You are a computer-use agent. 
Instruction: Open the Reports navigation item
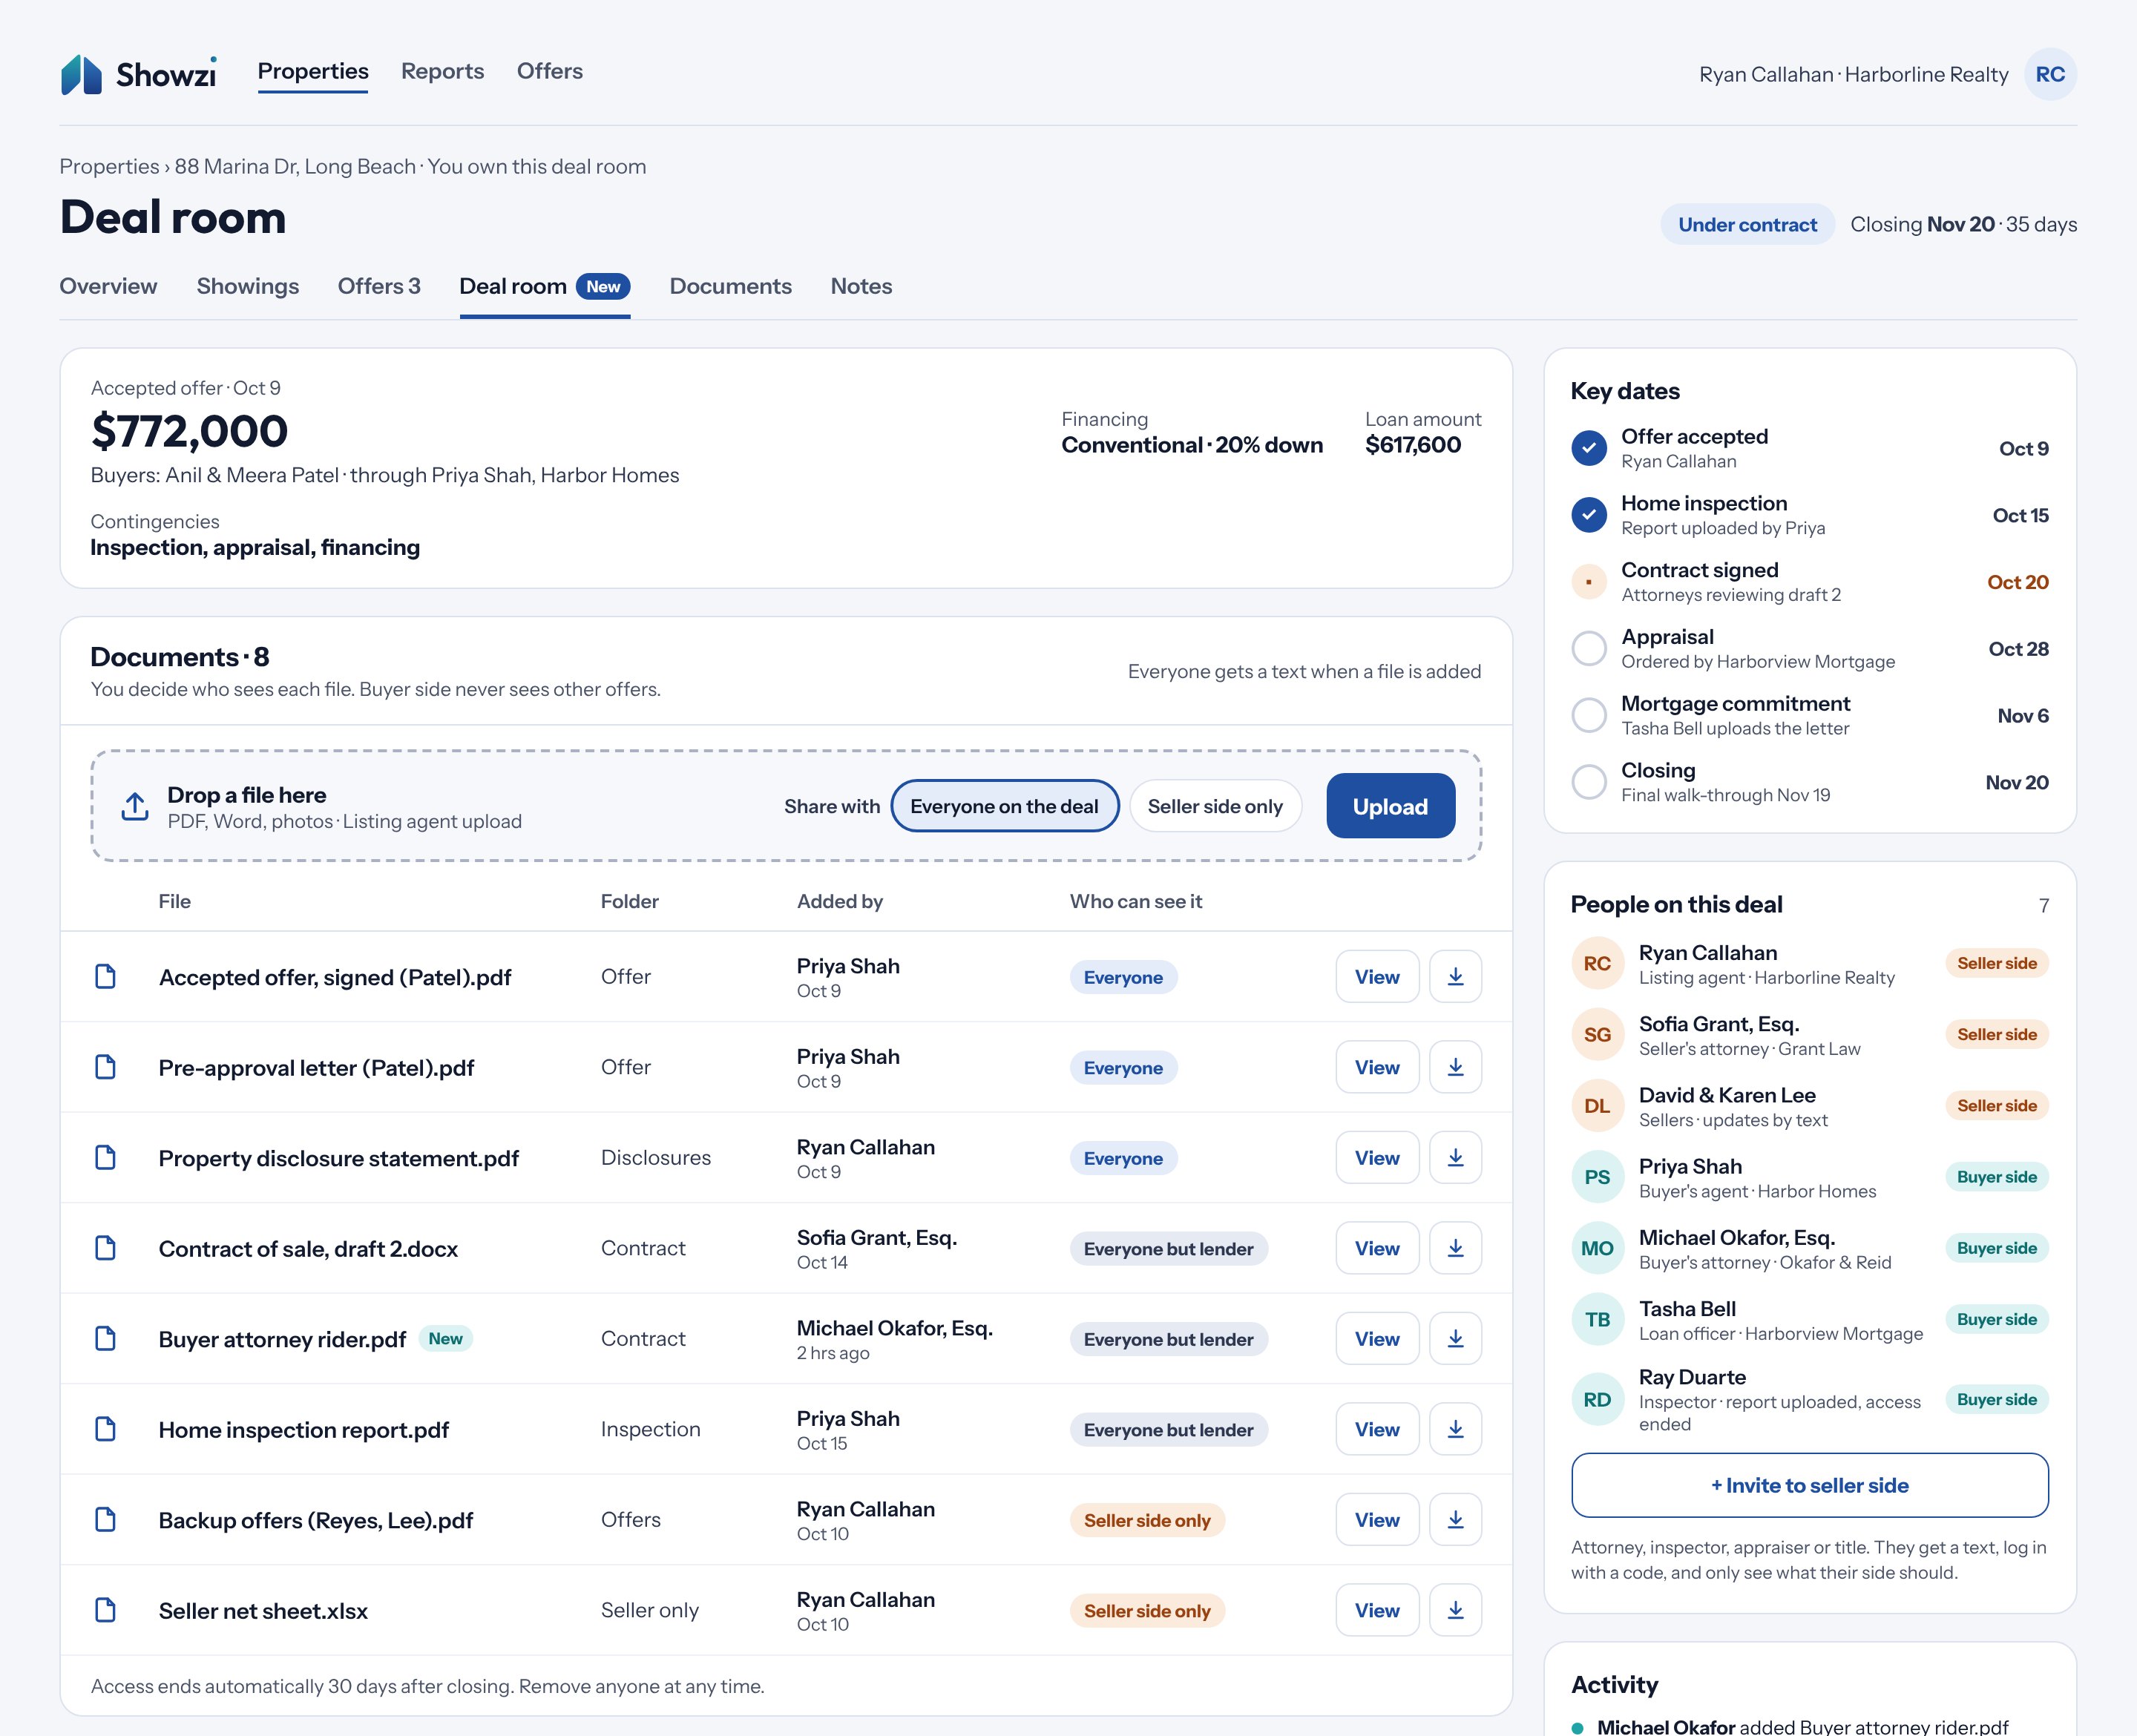pos(442,71)
